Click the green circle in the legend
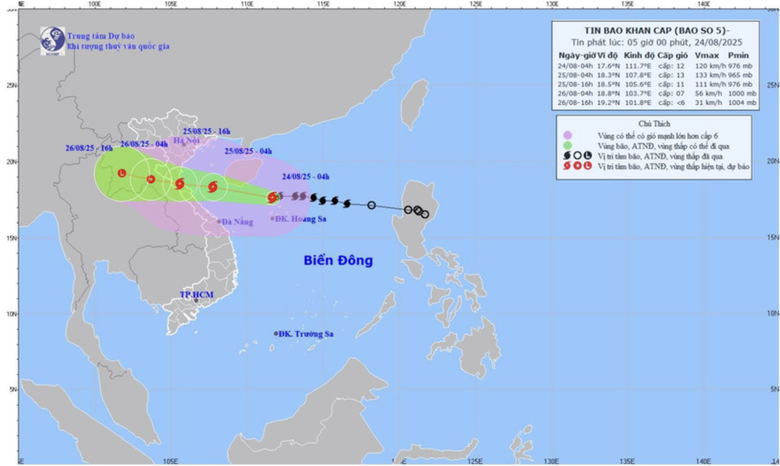 [566, 146]
